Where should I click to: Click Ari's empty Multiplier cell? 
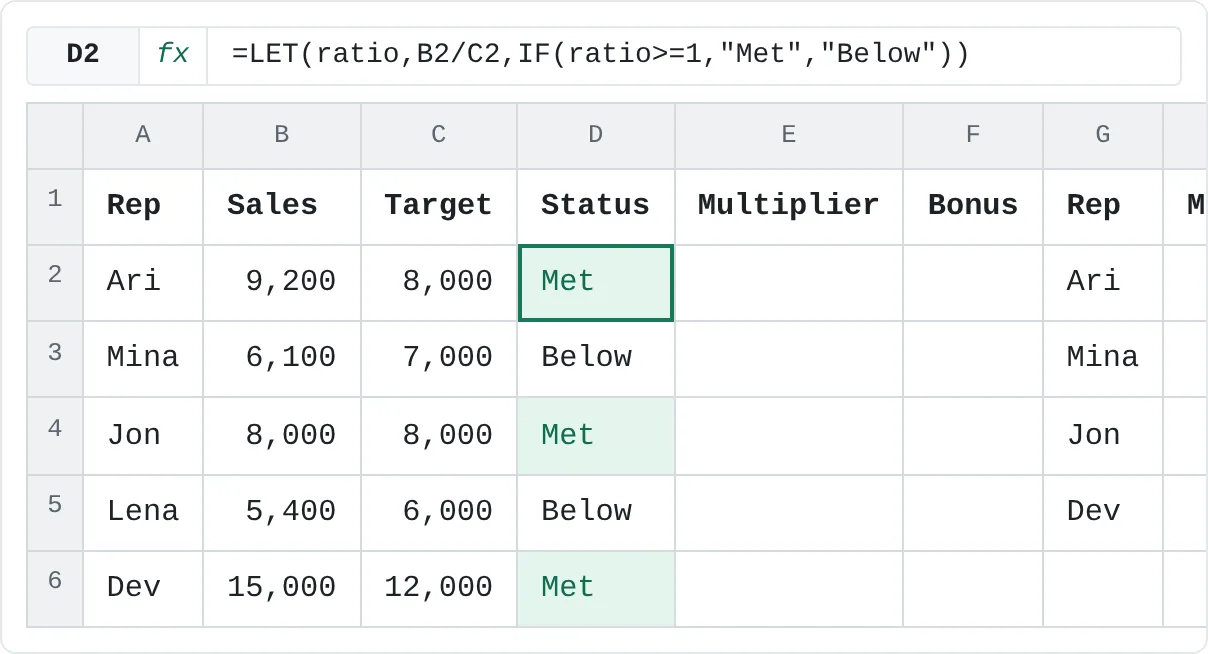pos(789,283)
